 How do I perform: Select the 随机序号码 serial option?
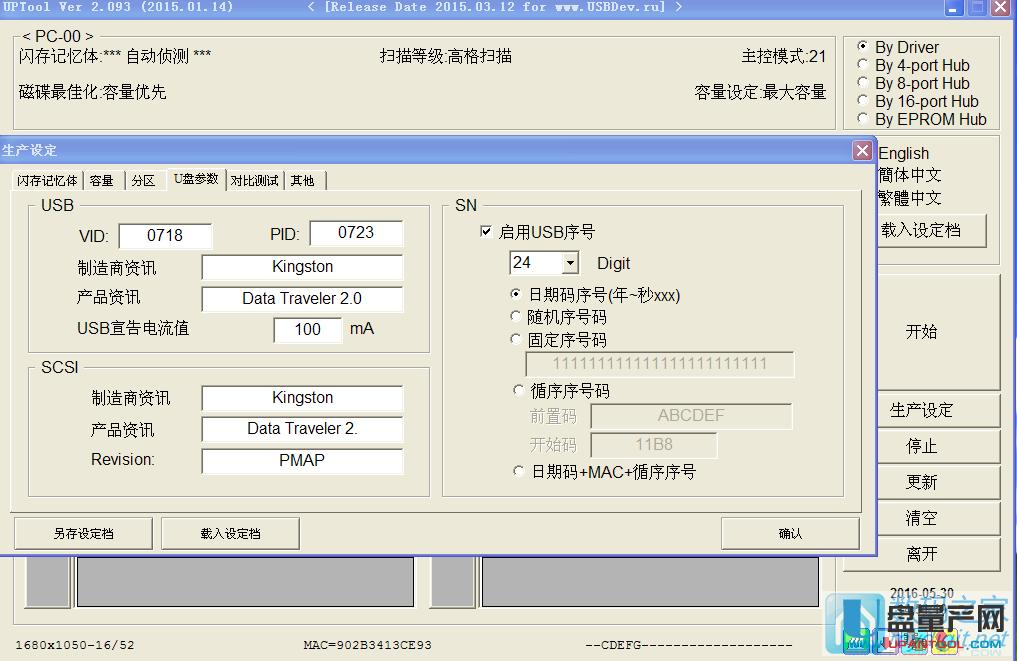click(x=518, y=316)
